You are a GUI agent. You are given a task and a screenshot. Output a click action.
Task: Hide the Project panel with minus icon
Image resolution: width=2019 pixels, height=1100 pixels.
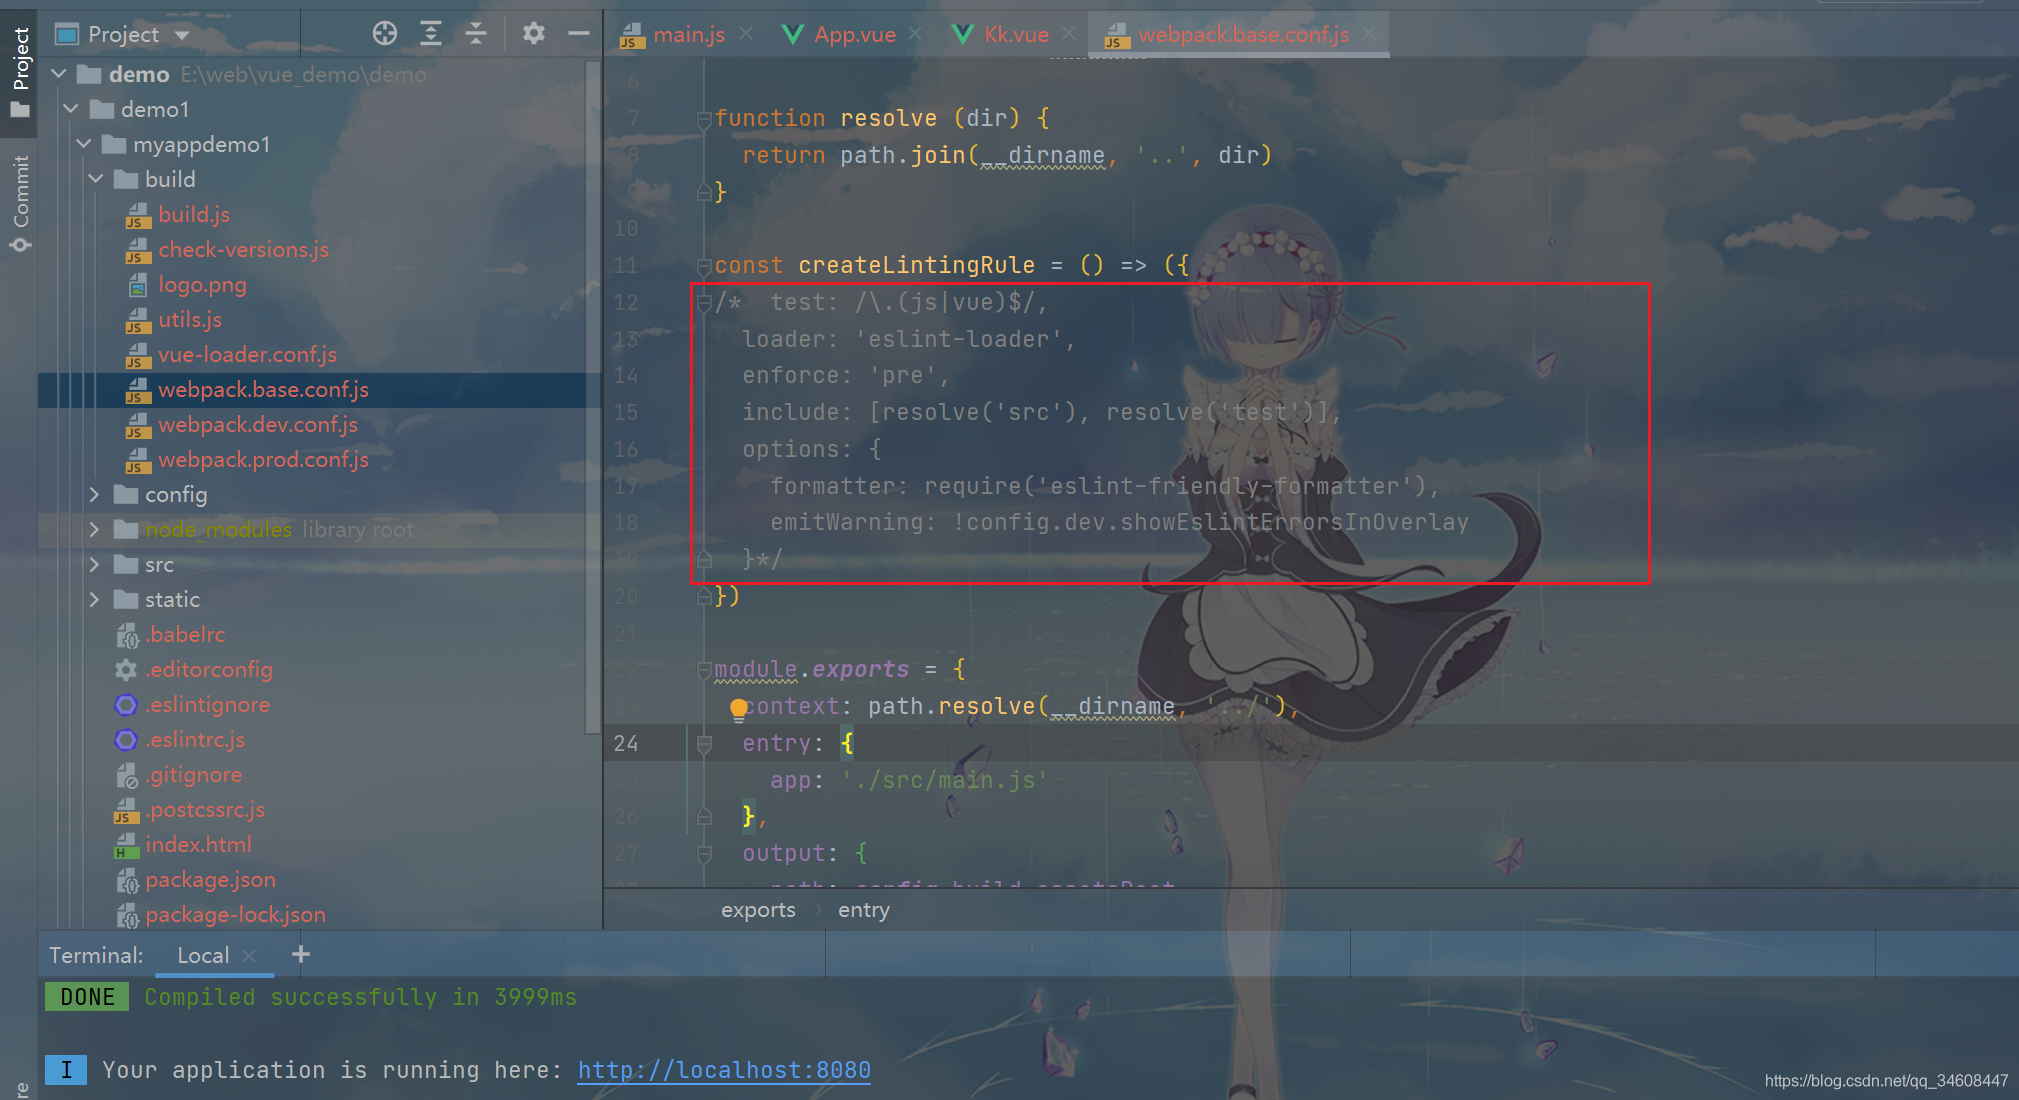[579, 34]
